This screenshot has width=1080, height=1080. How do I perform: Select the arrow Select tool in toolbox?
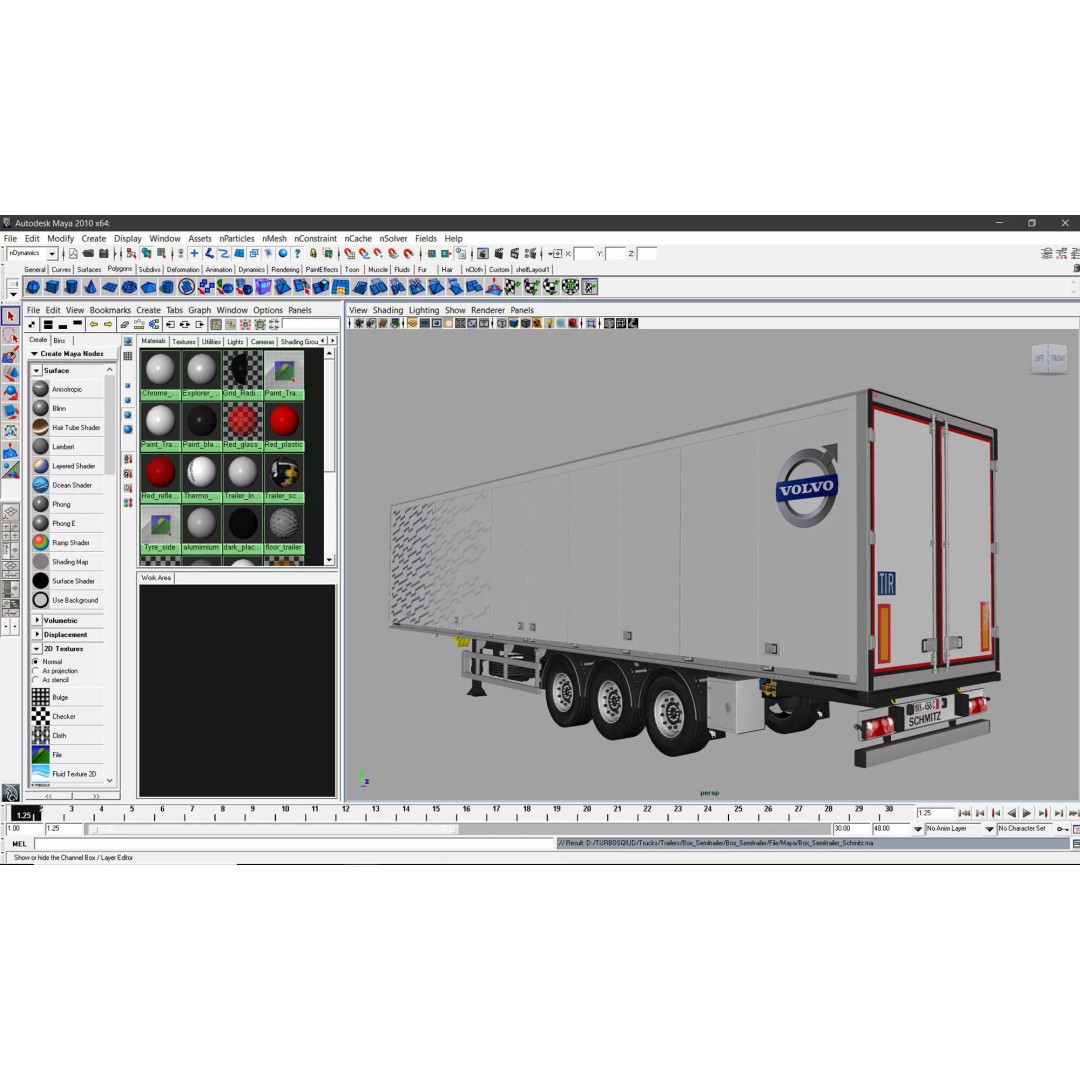click(x=10, y=316)
